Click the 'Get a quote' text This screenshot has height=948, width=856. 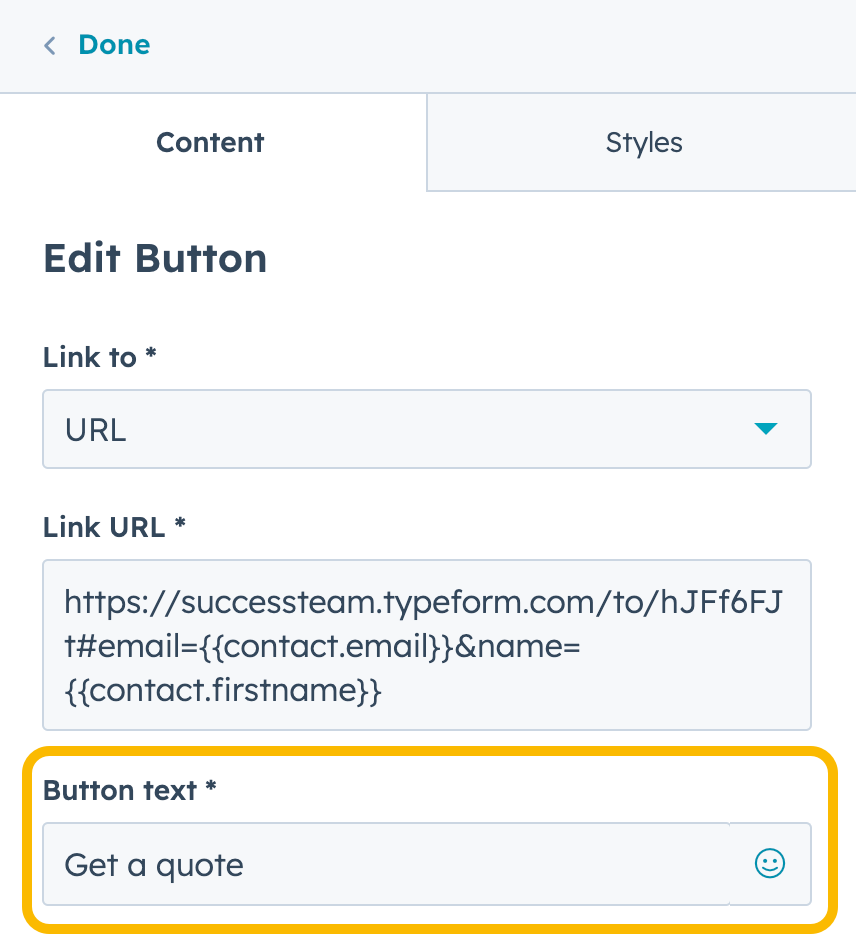pyautogui.click(x=154, y=864)
